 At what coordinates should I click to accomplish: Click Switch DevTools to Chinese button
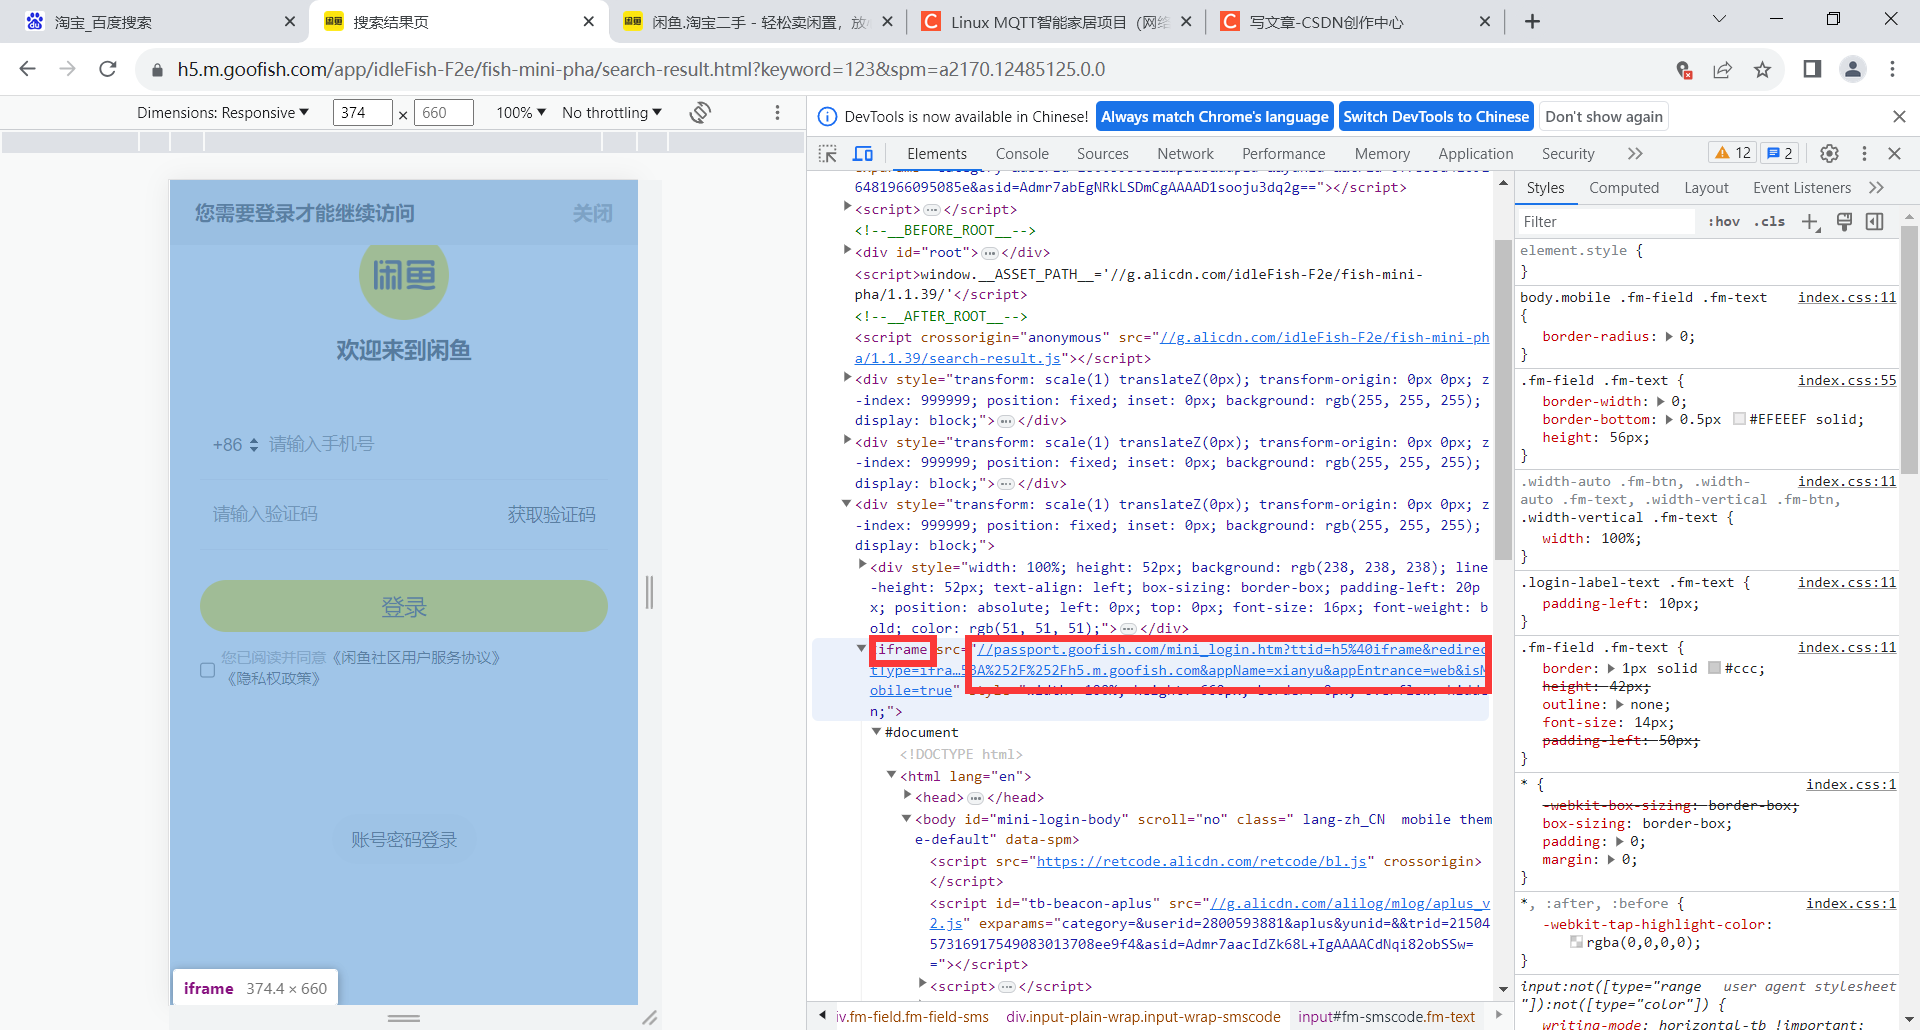point(1435,117)
